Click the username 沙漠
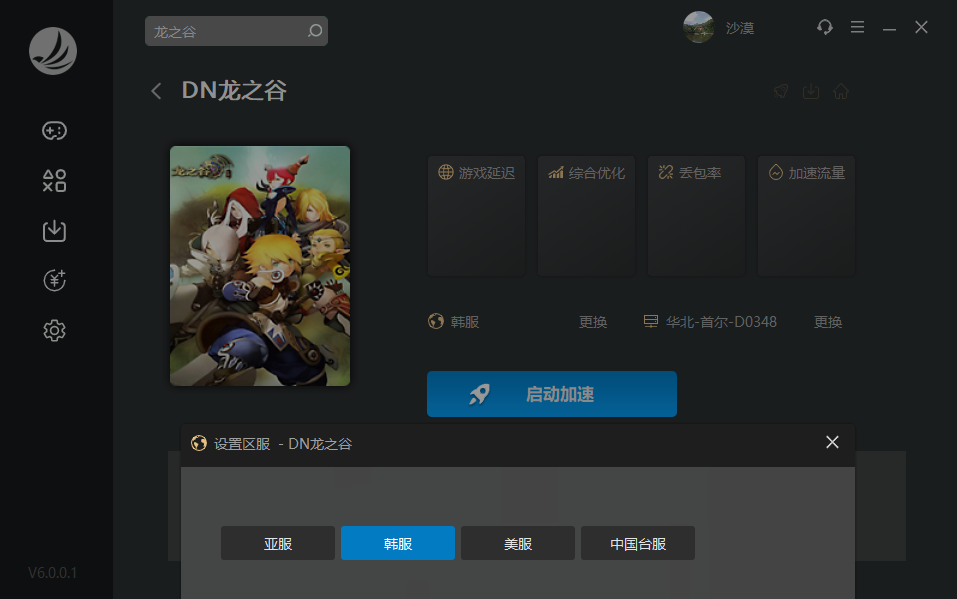Screen dimensions: 957x599 pos(740,28)
